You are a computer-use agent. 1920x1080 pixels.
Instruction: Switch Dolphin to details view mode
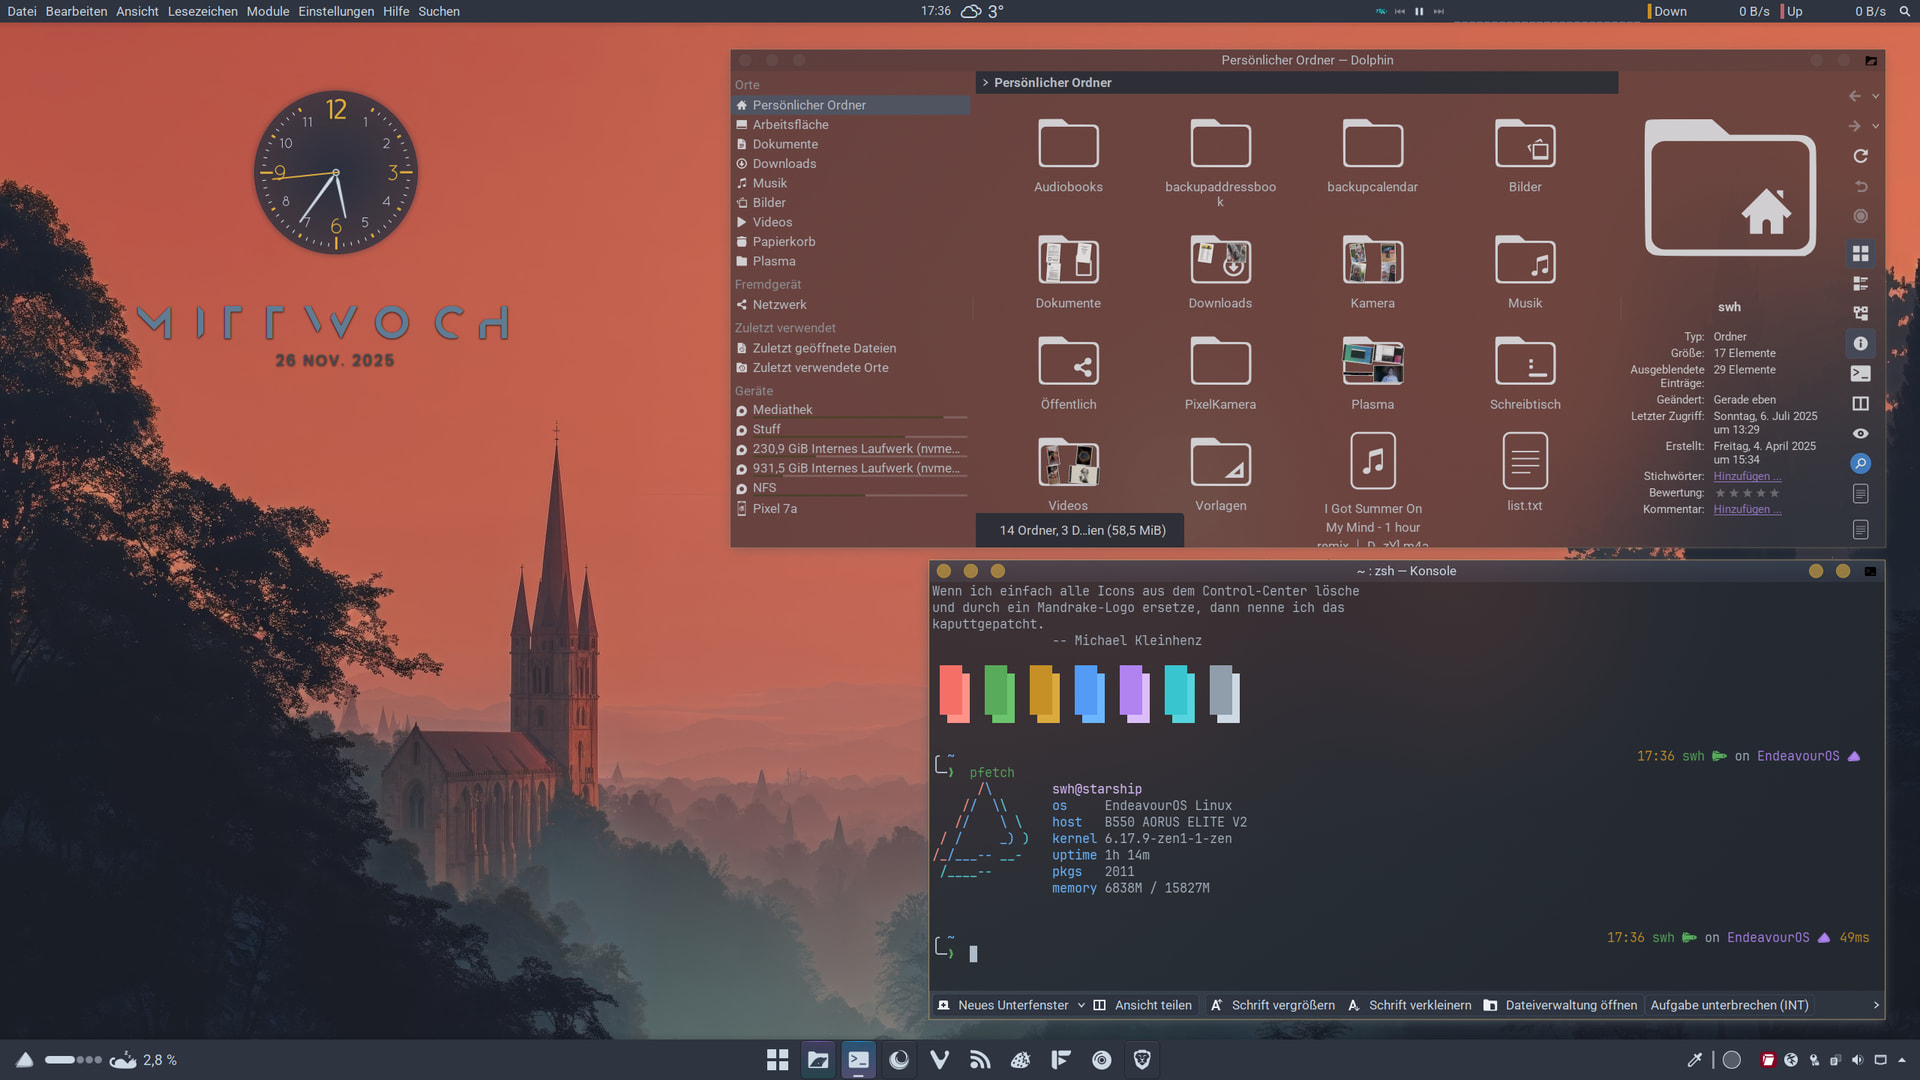click(x=1860, y=313)
